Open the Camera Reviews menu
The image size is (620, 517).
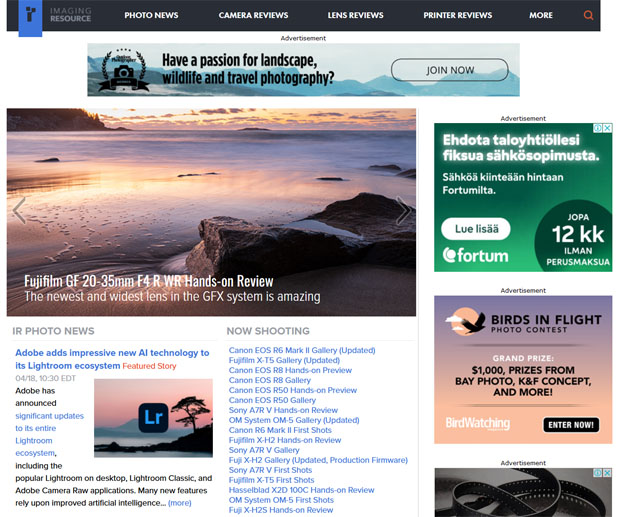[253, 15]
